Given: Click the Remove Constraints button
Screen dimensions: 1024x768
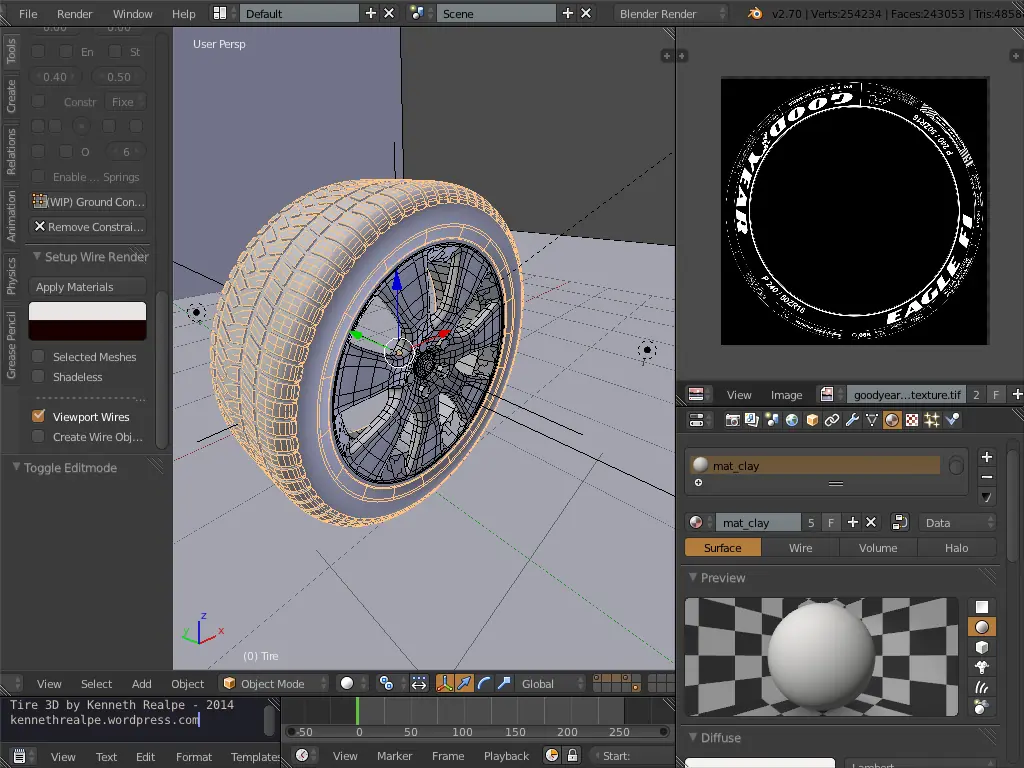Looking at the screenshot, I should [x=88, y=227].
